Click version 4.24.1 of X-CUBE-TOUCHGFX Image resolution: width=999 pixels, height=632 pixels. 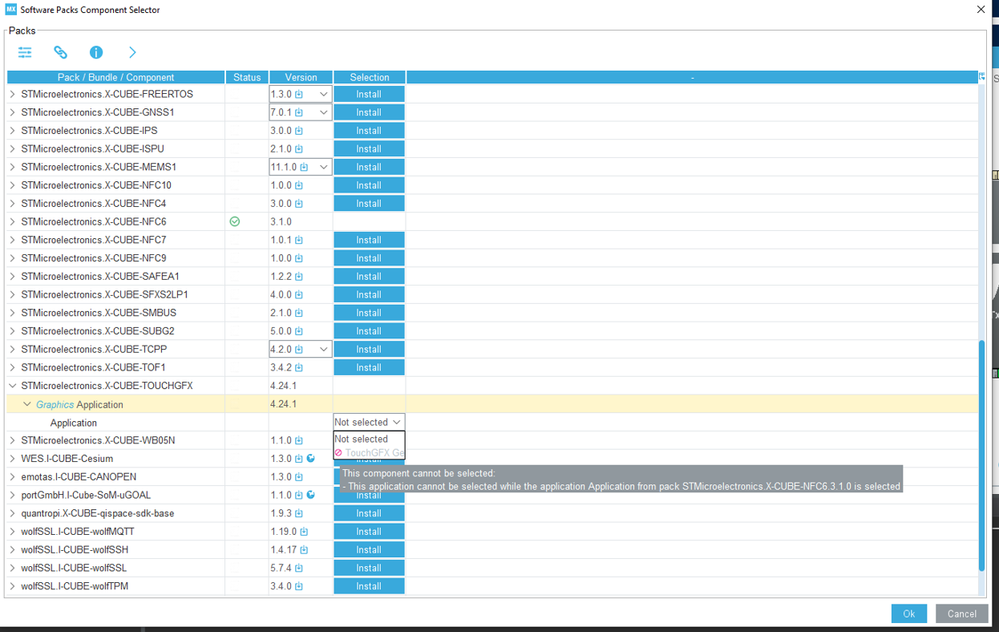(284, 385)
